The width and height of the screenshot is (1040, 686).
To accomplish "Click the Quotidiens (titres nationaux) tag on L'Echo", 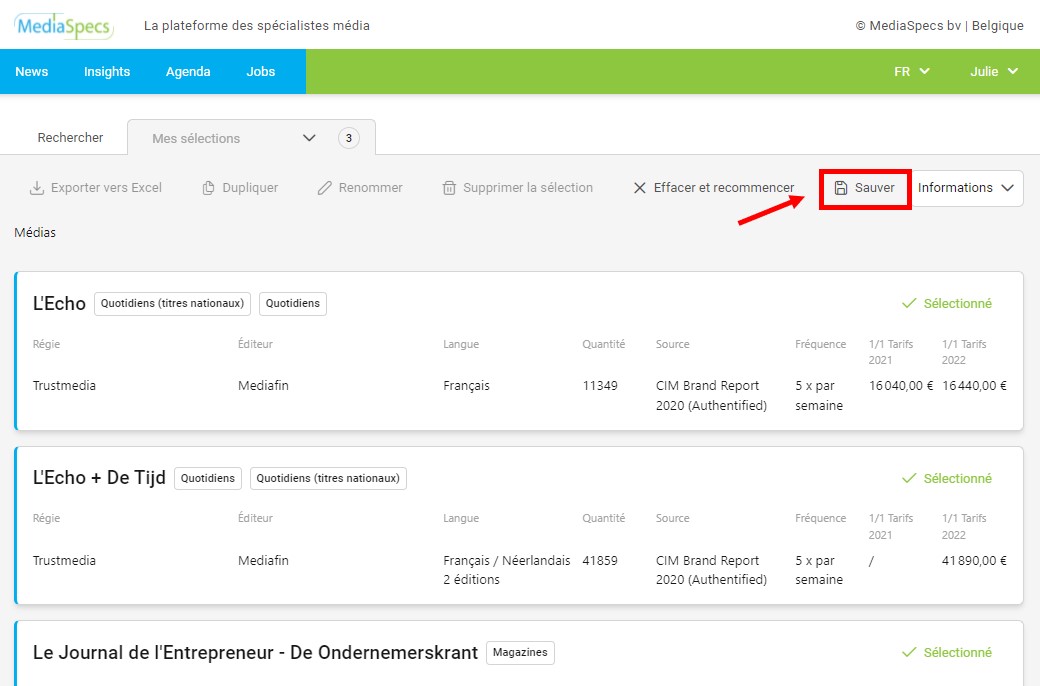I will click(172, 303).
